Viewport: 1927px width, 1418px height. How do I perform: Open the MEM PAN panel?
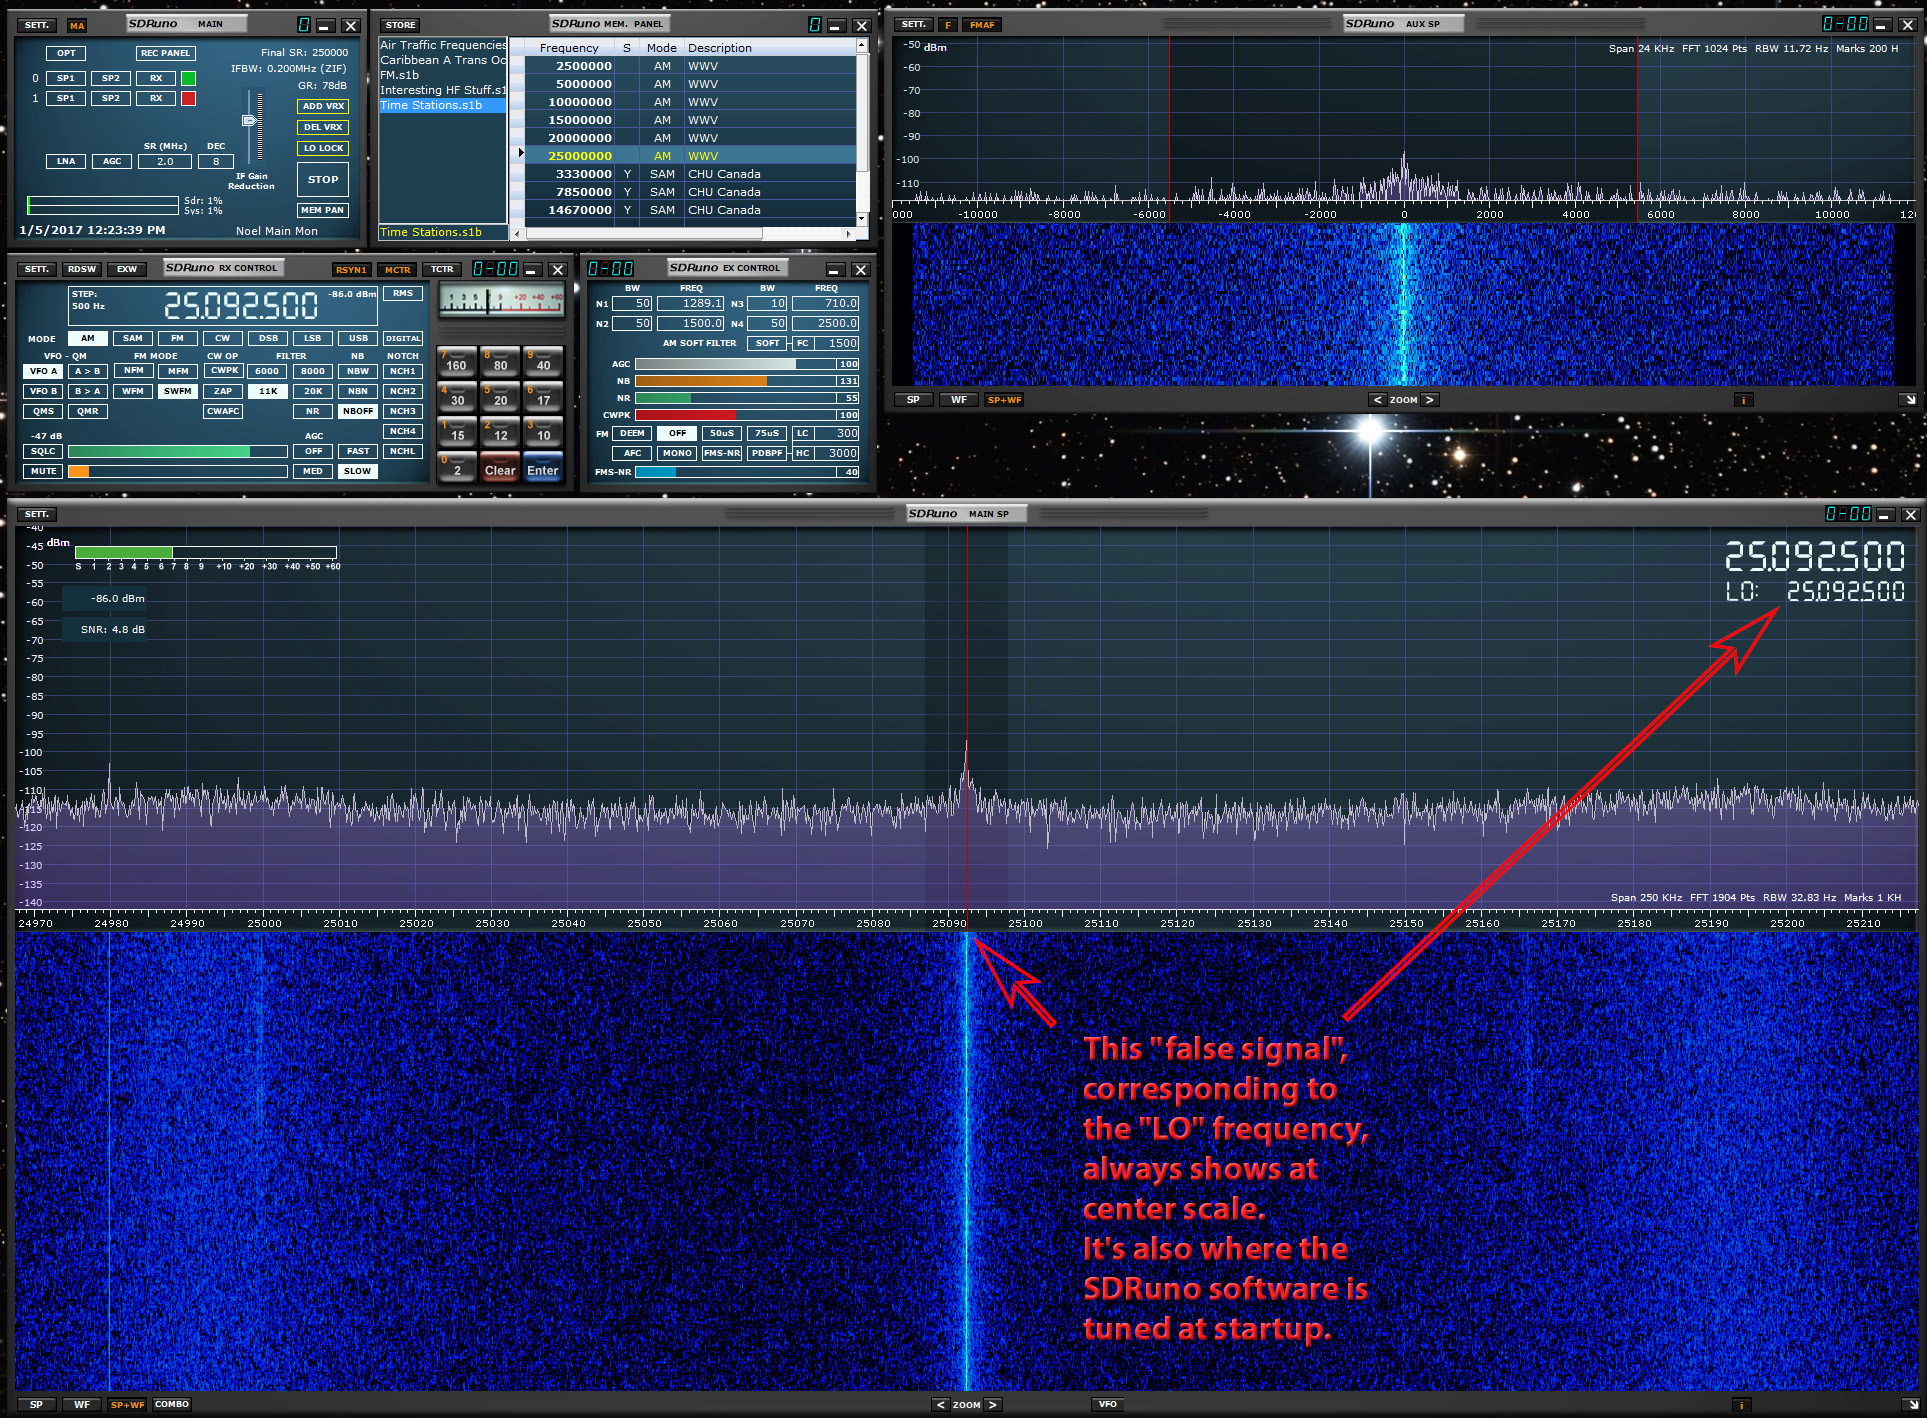coord(323,210)
